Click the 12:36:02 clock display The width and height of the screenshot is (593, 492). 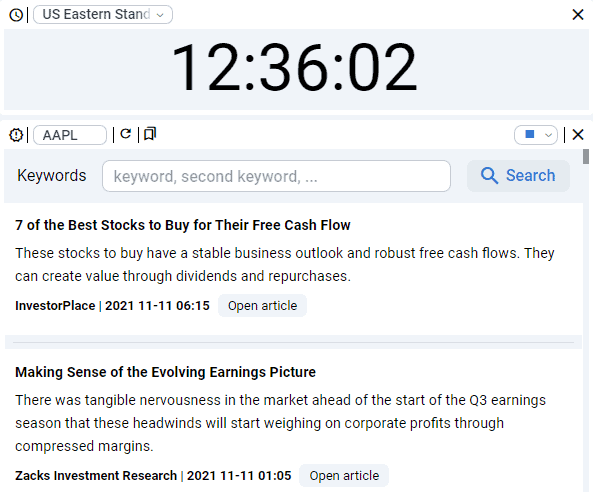pos(294,67)
